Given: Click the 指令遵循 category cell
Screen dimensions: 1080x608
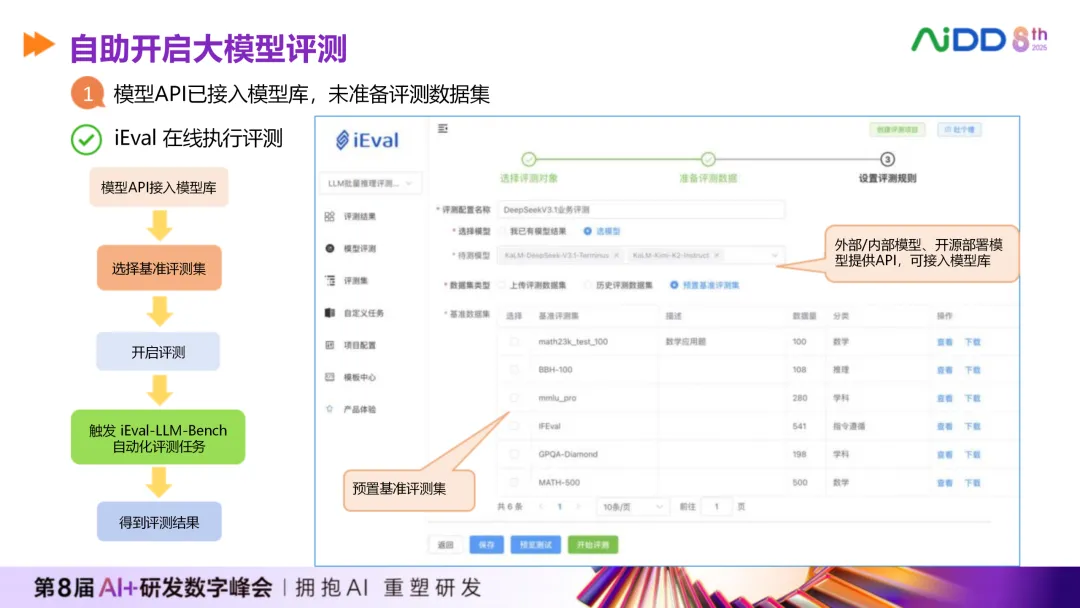Looking at the screenshot, I should coord(849,426).
